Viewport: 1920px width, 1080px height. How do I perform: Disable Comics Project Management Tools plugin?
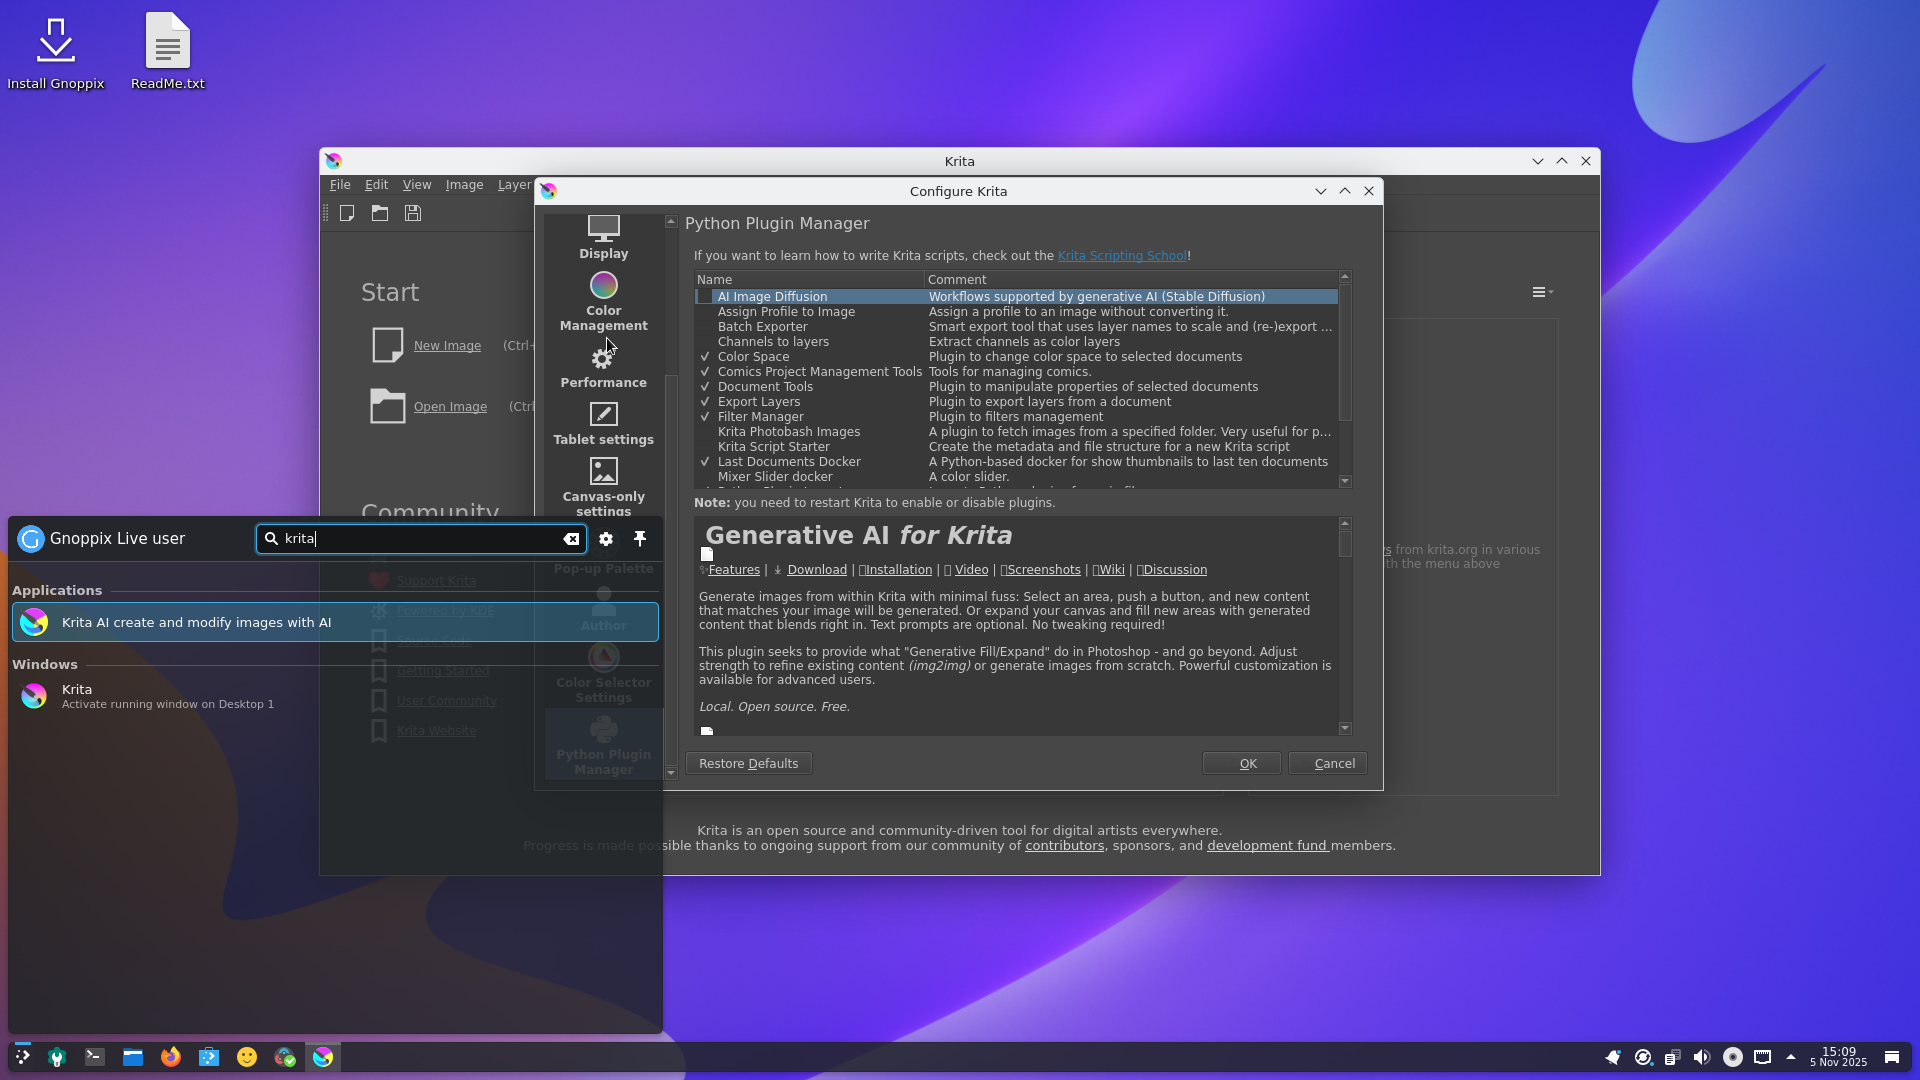pyautogui.click(x=705, y=372)
